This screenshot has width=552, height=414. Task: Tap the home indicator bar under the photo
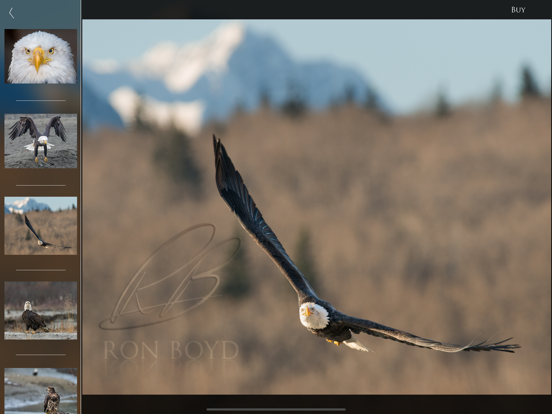point(276,409)
